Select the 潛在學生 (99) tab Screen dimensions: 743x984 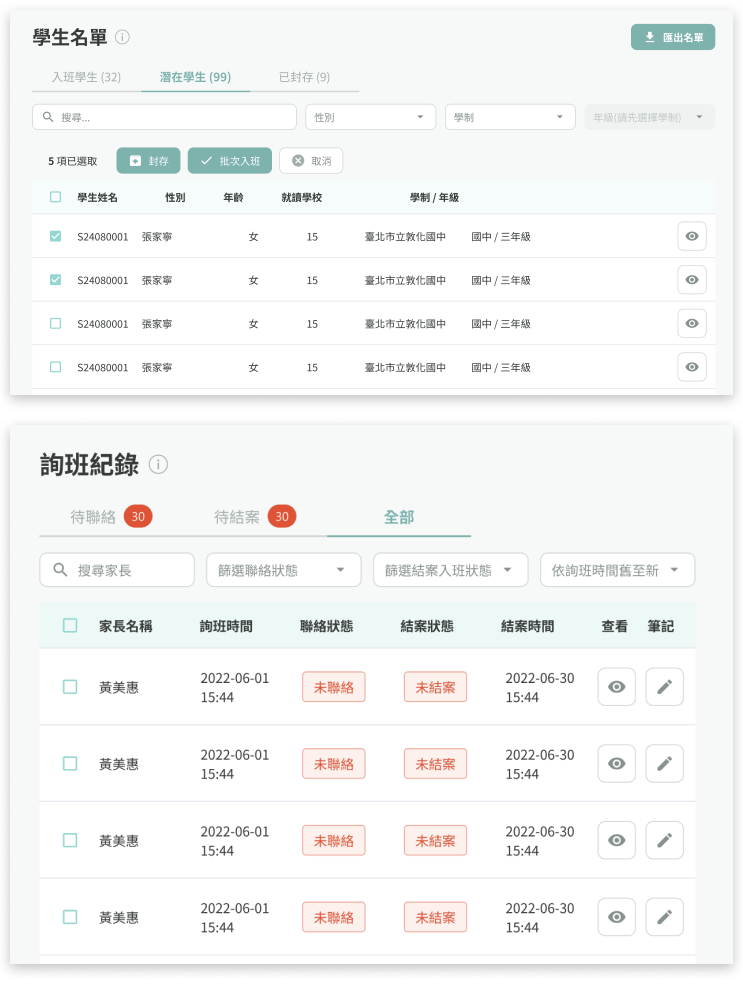[195, 77]
